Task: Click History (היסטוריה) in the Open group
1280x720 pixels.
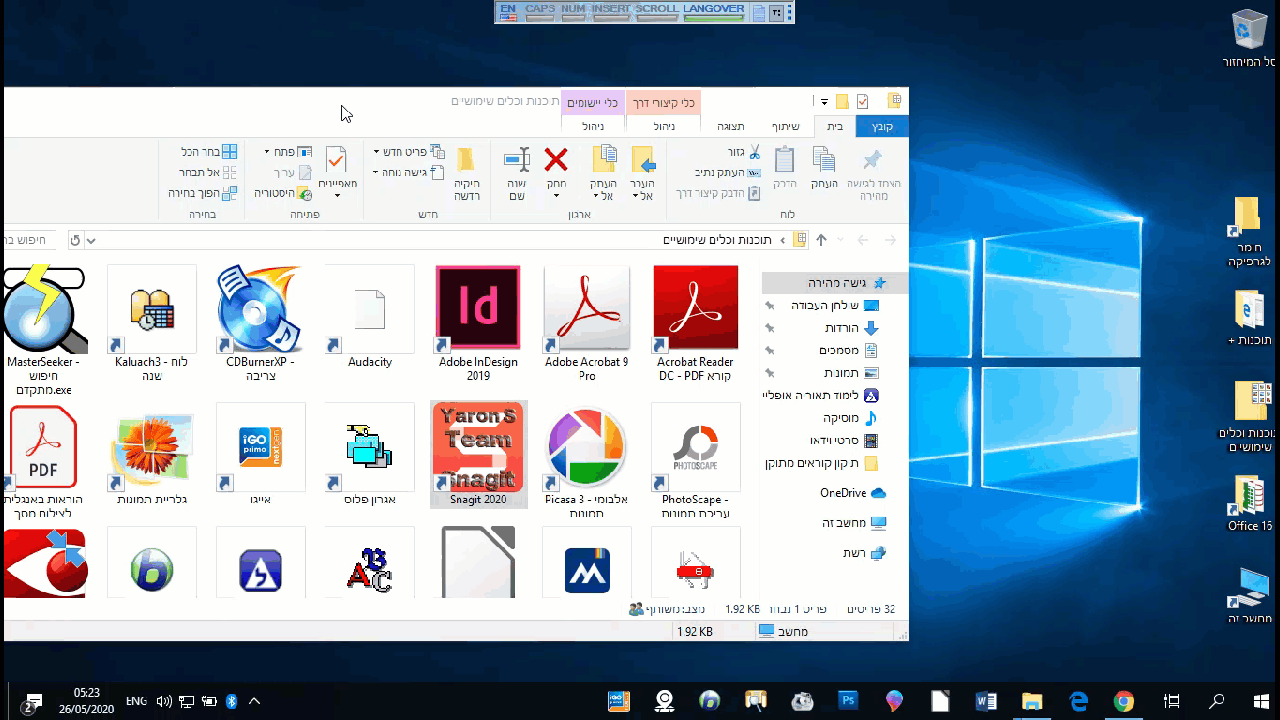Action: (x=283, y=193)
